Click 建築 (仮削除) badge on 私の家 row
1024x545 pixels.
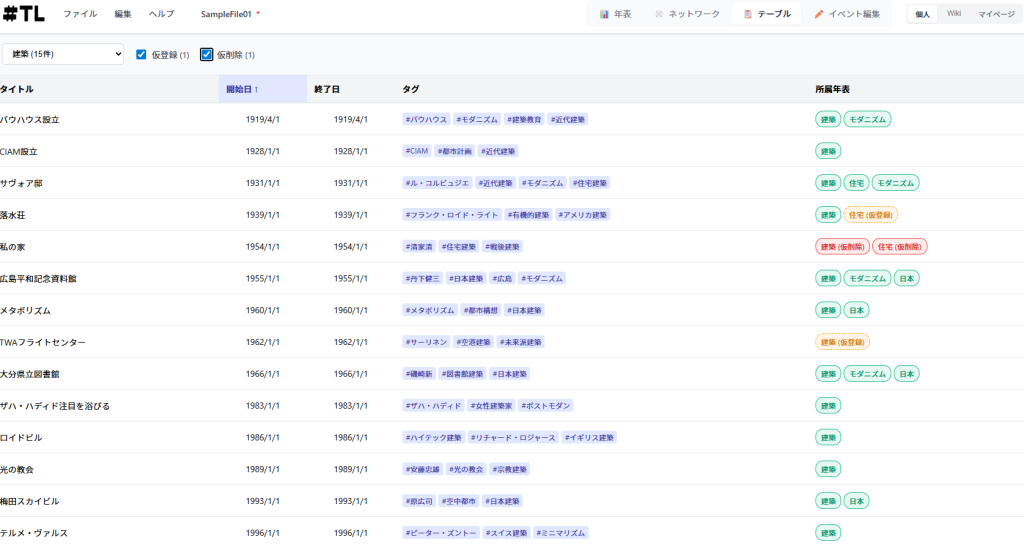pos(842,246)
